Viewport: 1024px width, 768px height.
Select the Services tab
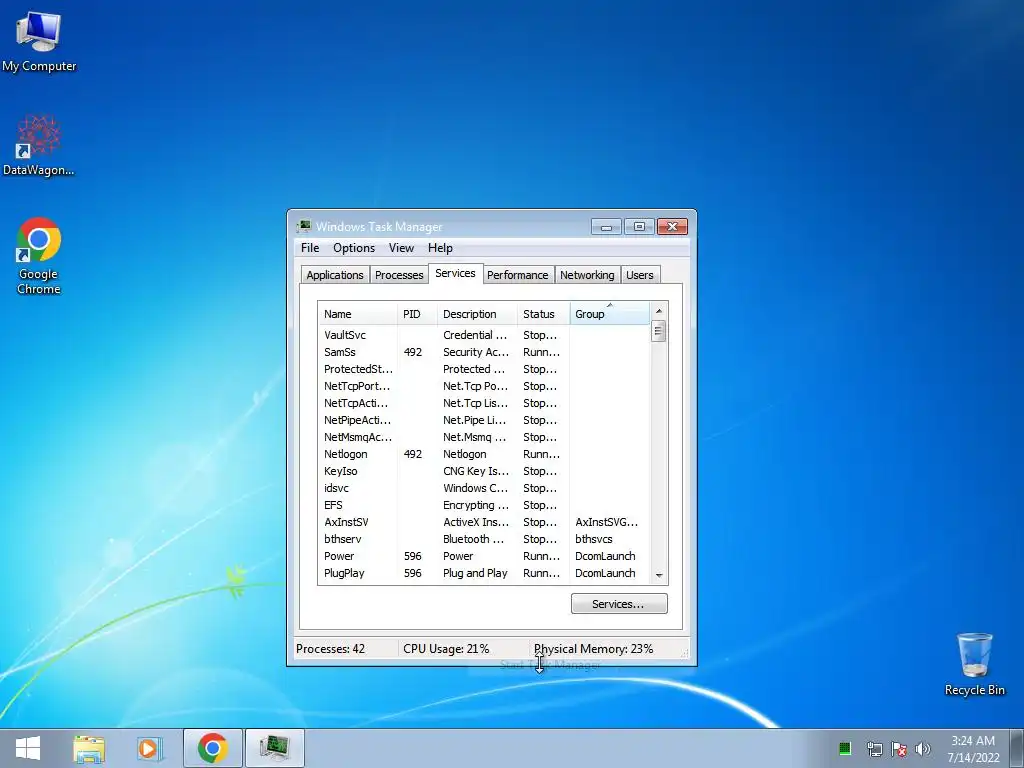(455, 274)
